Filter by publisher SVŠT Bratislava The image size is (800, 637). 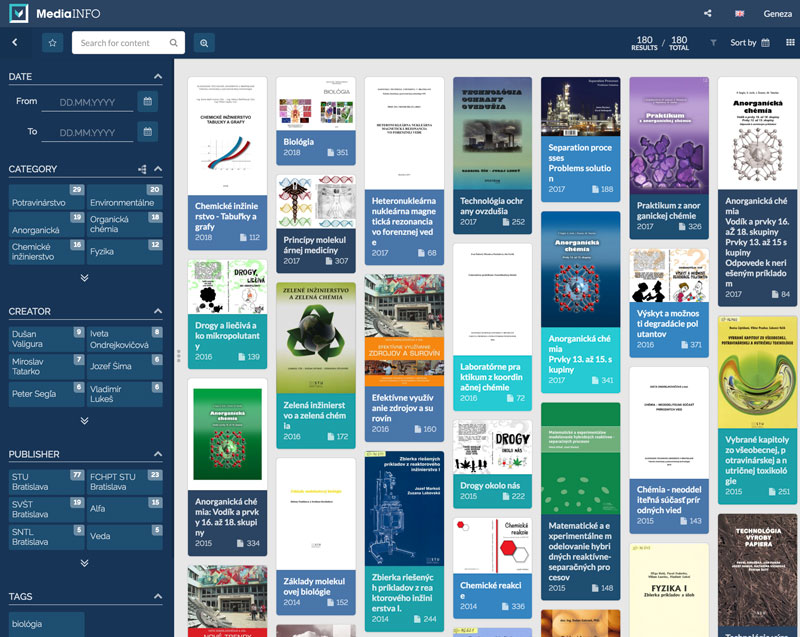pos(46,509)
